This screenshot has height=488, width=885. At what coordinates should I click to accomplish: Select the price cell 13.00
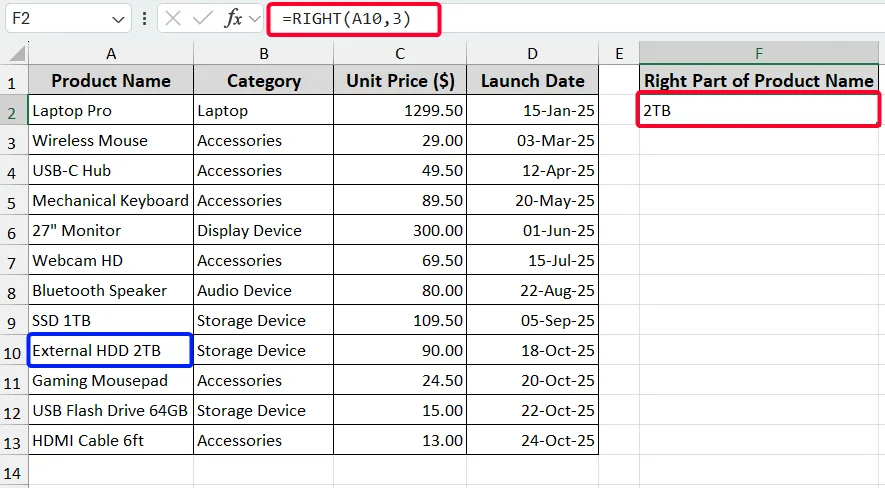point(400,439)
